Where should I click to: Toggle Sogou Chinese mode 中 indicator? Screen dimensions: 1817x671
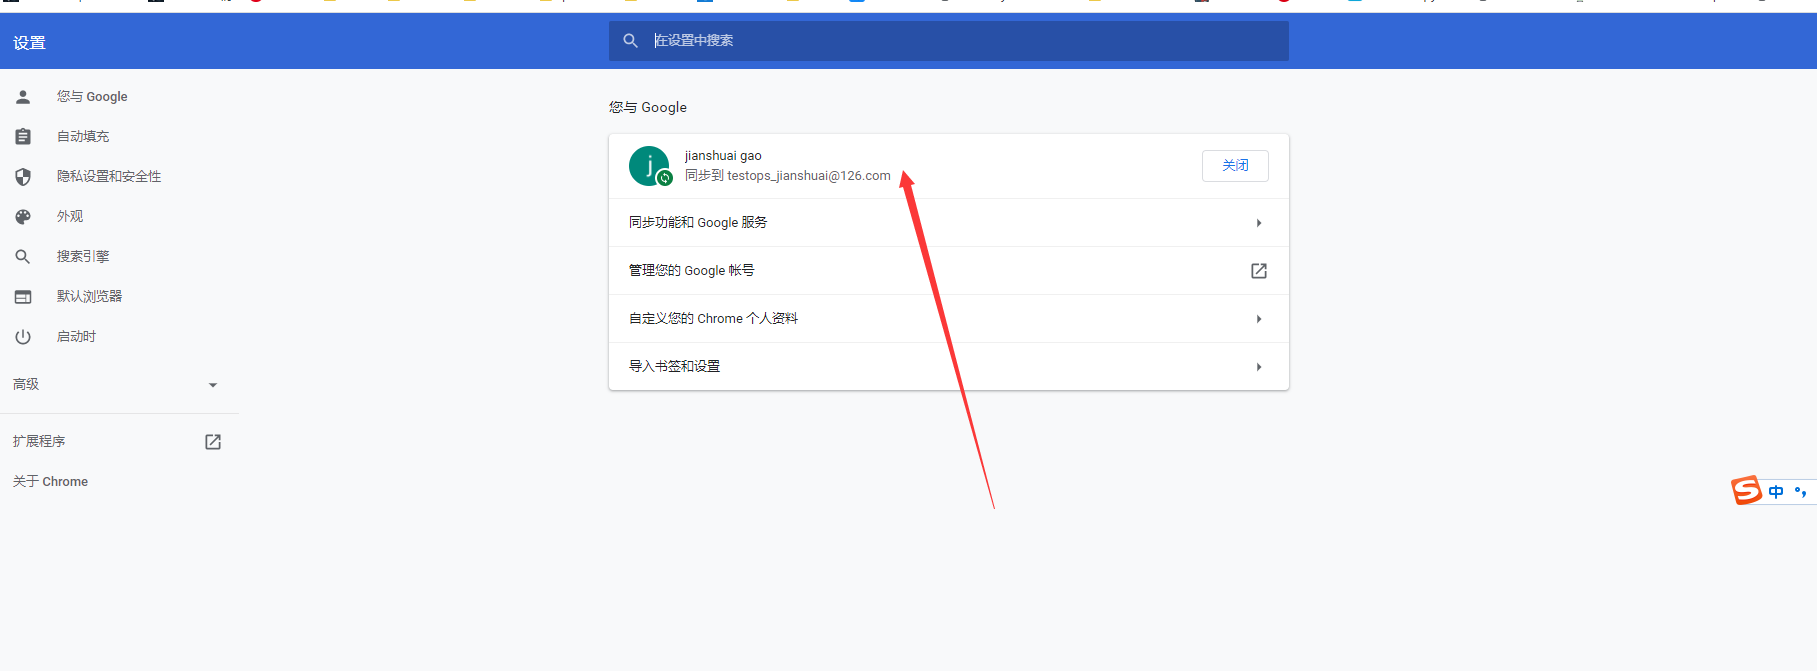[1776, 492]
